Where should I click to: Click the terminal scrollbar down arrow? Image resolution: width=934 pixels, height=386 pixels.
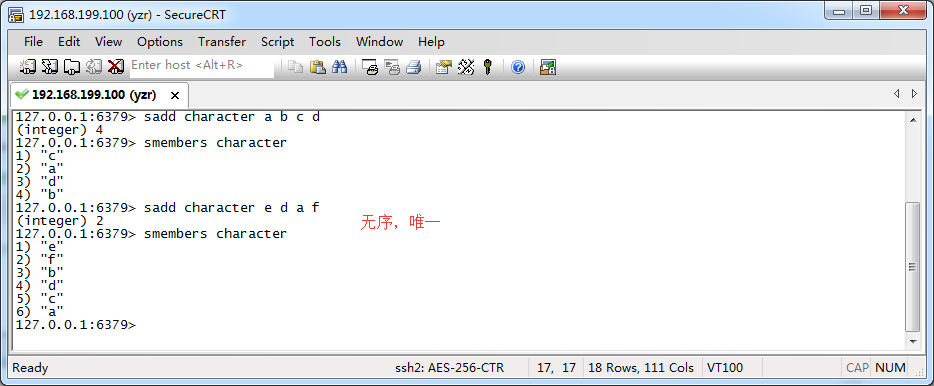913,342
